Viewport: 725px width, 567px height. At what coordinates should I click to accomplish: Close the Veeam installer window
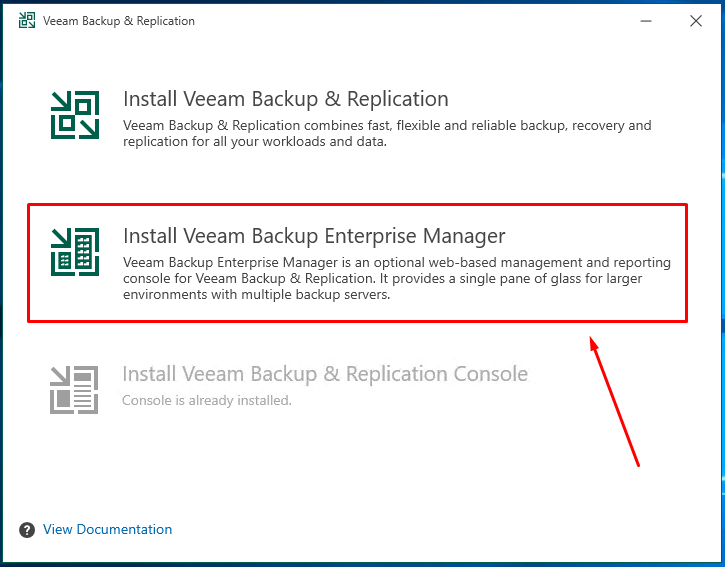(x=696, y=21)
